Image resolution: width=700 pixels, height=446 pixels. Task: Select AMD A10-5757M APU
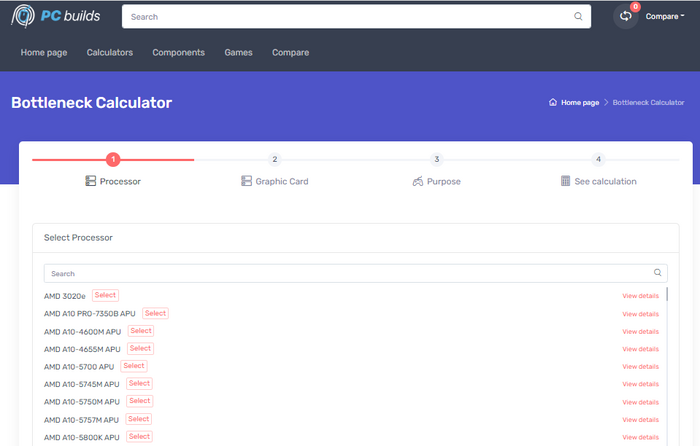pyautogui.click(x=139, y=419)
